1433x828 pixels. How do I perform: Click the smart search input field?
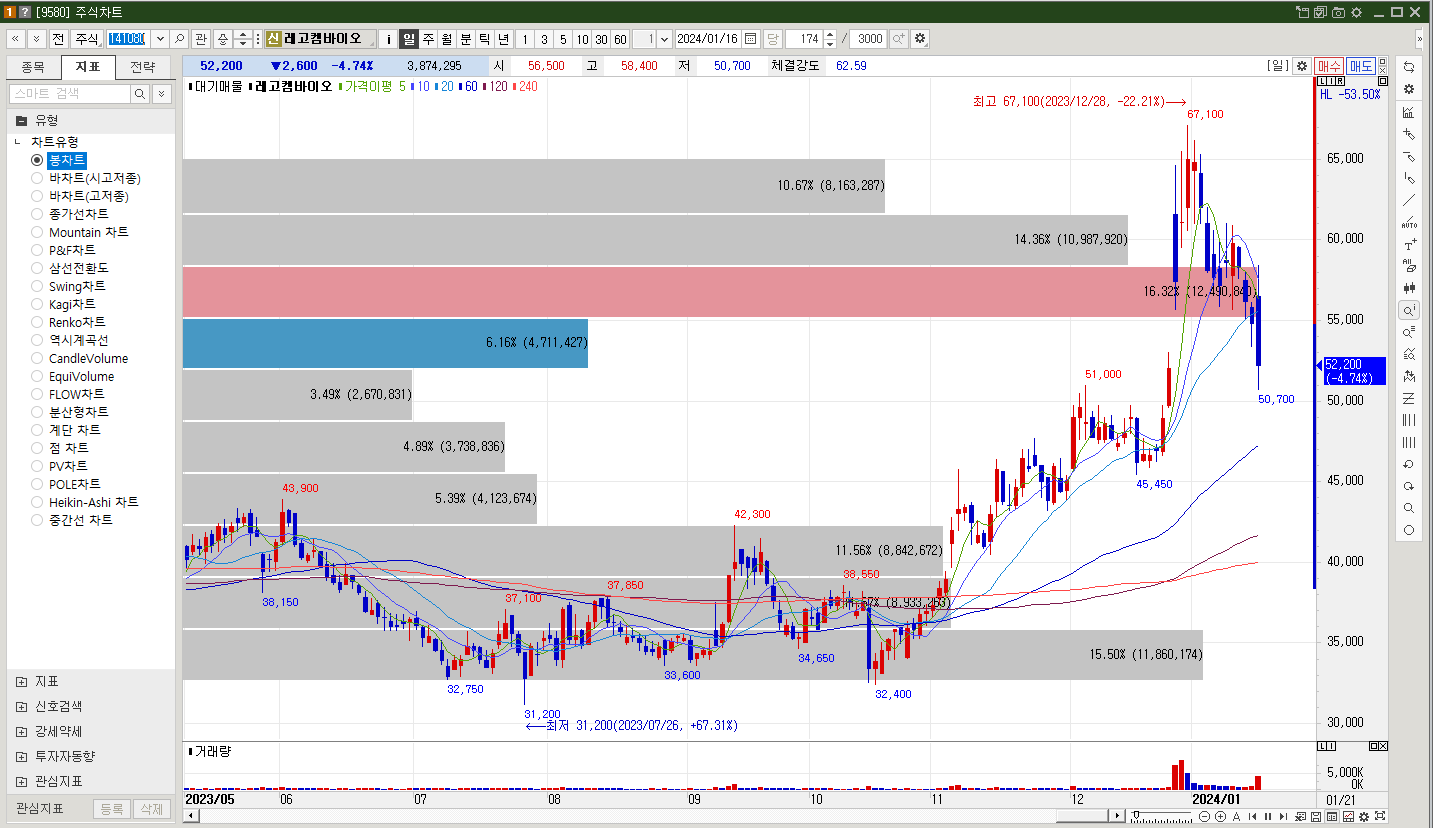[69, 93]
